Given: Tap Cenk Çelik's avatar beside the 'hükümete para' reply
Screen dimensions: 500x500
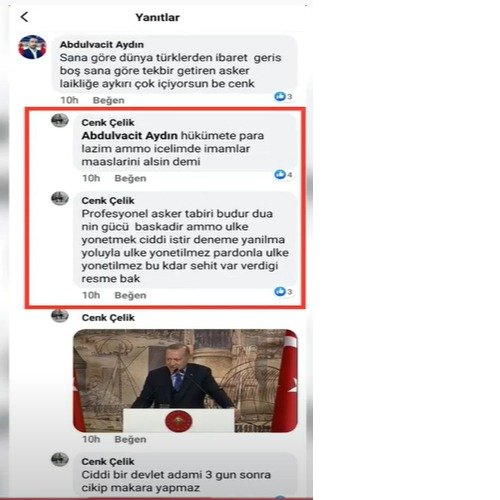Looking at the screenshot, I should point(60,120).
